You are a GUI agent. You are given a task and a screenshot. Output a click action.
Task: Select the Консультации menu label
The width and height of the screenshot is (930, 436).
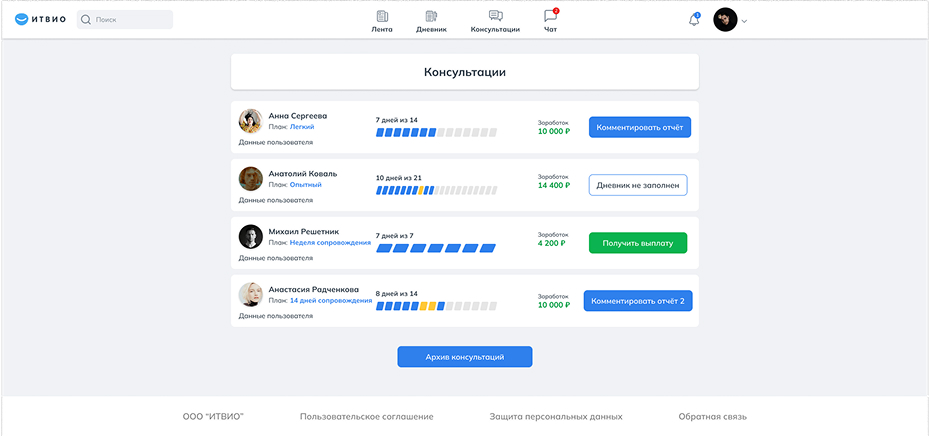[495, 30]
